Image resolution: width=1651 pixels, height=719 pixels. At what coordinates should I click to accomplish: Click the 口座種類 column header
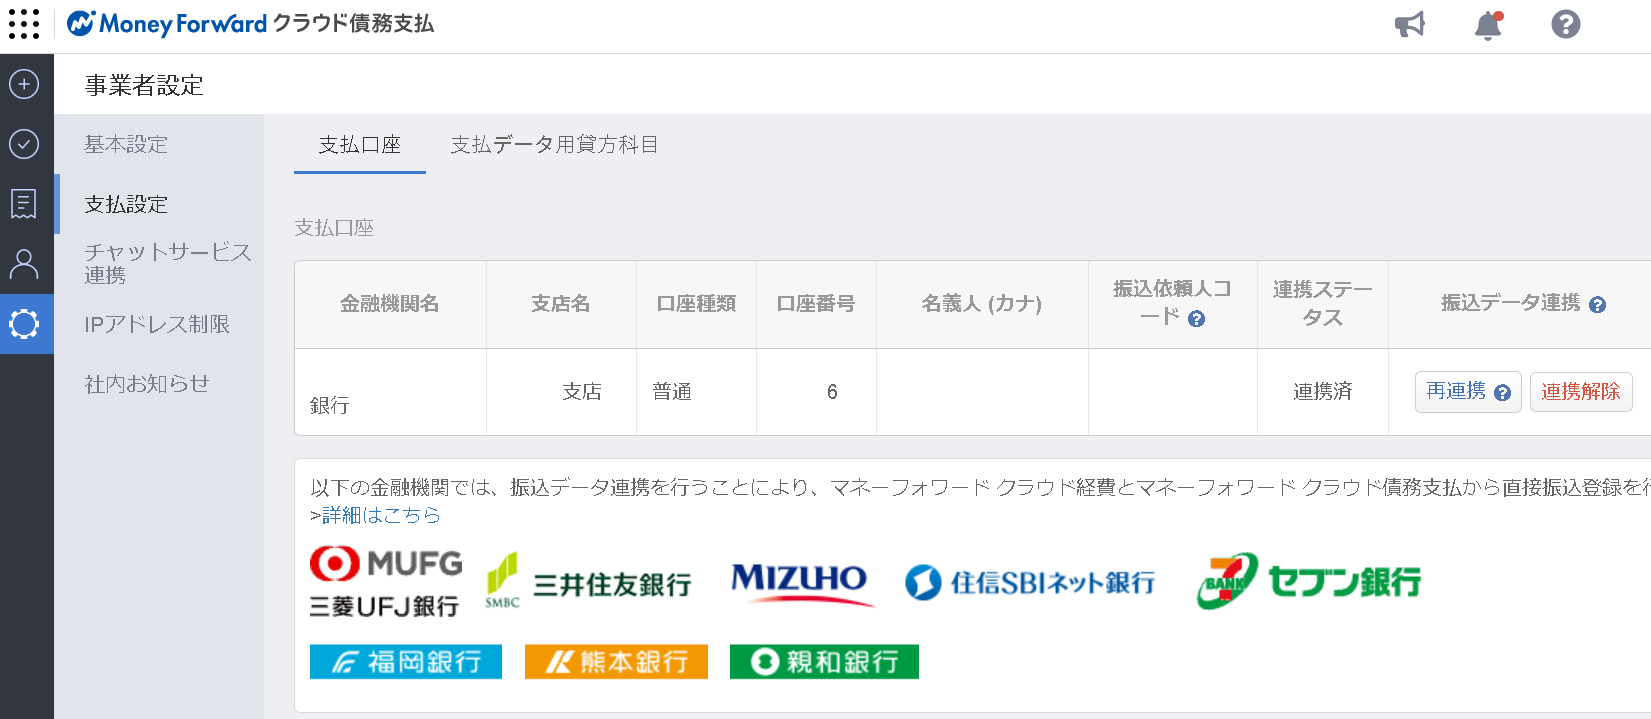[x=696, y=304]
